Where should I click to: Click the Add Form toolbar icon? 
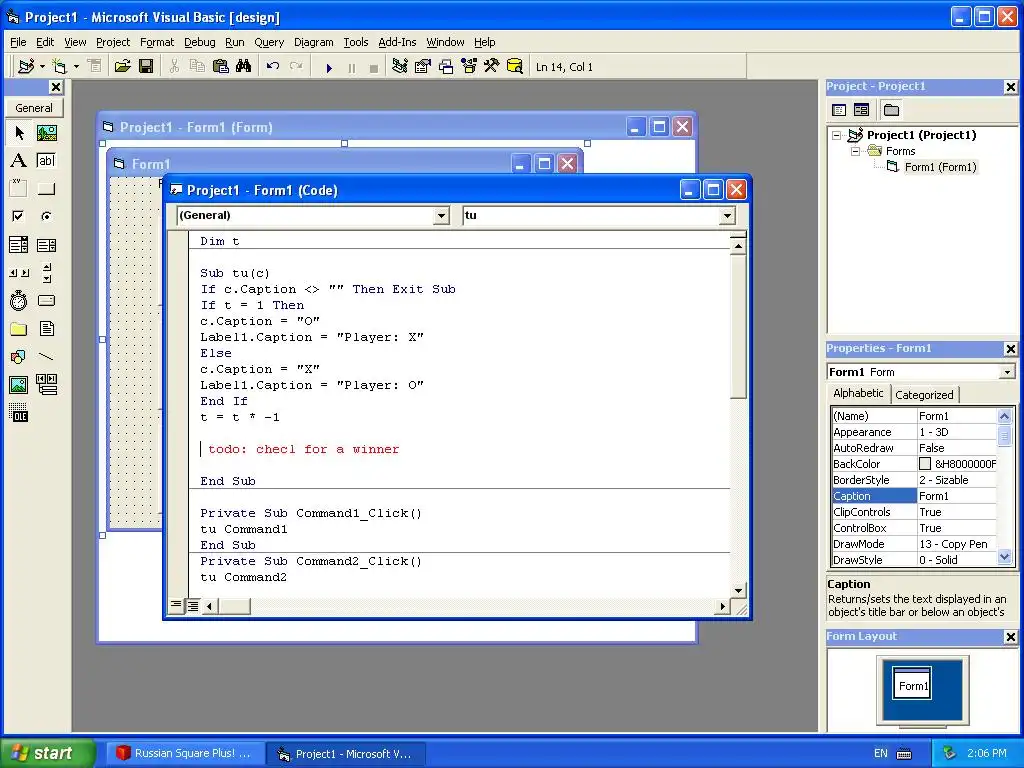(60, 67)
